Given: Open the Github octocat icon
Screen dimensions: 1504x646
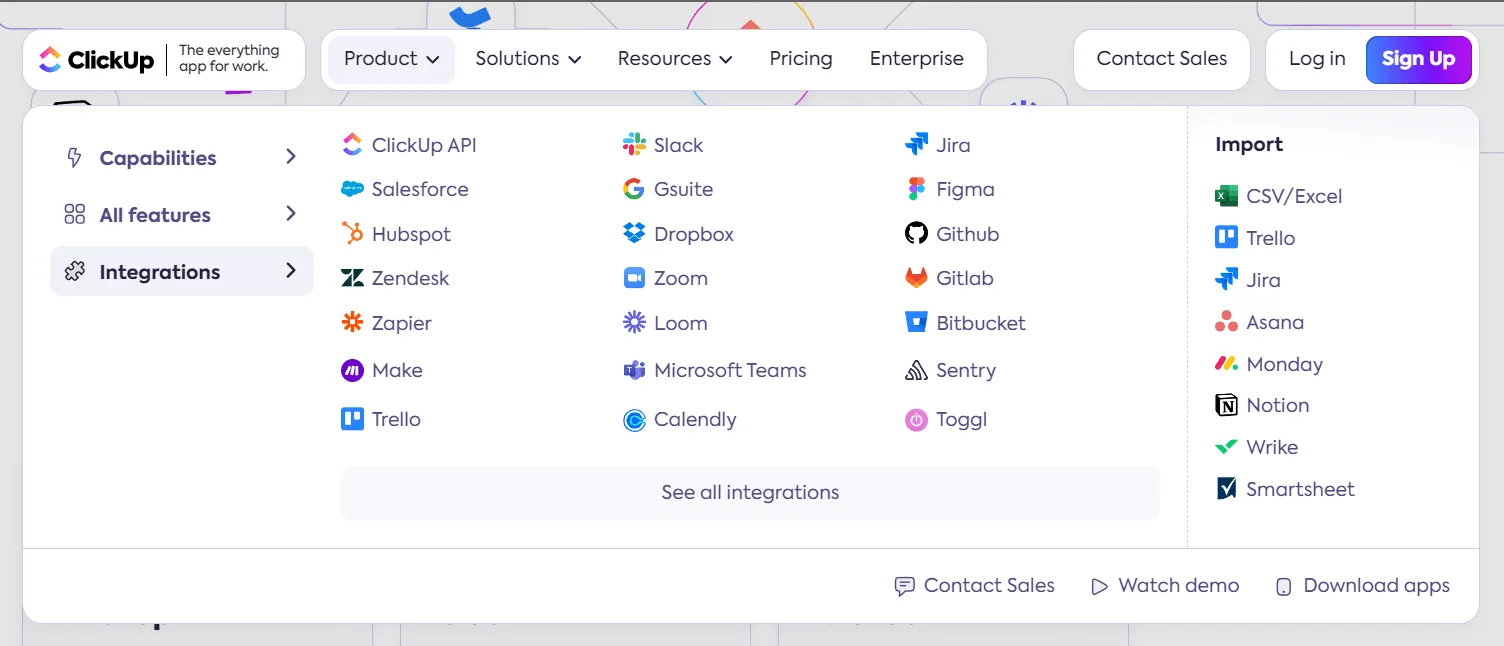Looking at the screenshot, I should click(x=916, y=234).
